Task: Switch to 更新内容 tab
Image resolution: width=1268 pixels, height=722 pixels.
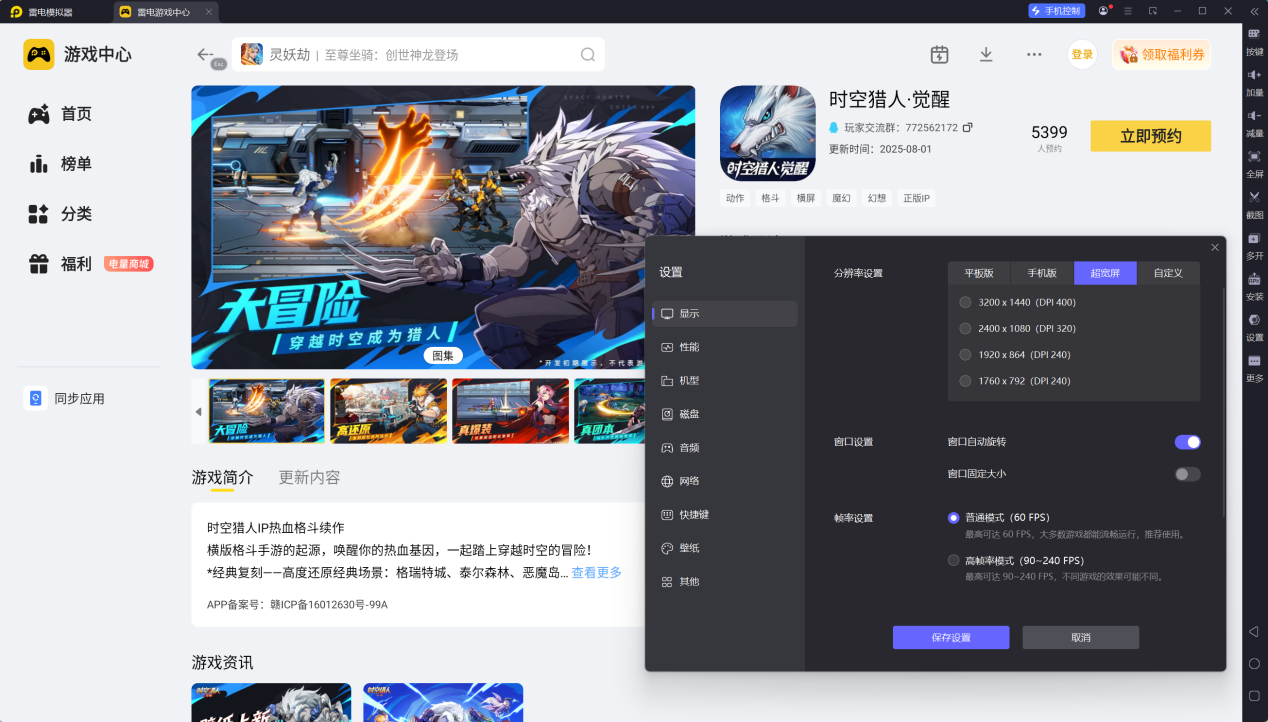Action: 309,477
